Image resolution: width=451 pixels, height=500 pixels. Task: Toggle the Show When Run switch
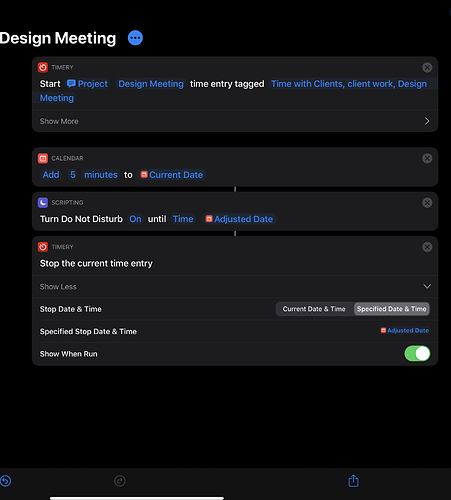[417, 354]
